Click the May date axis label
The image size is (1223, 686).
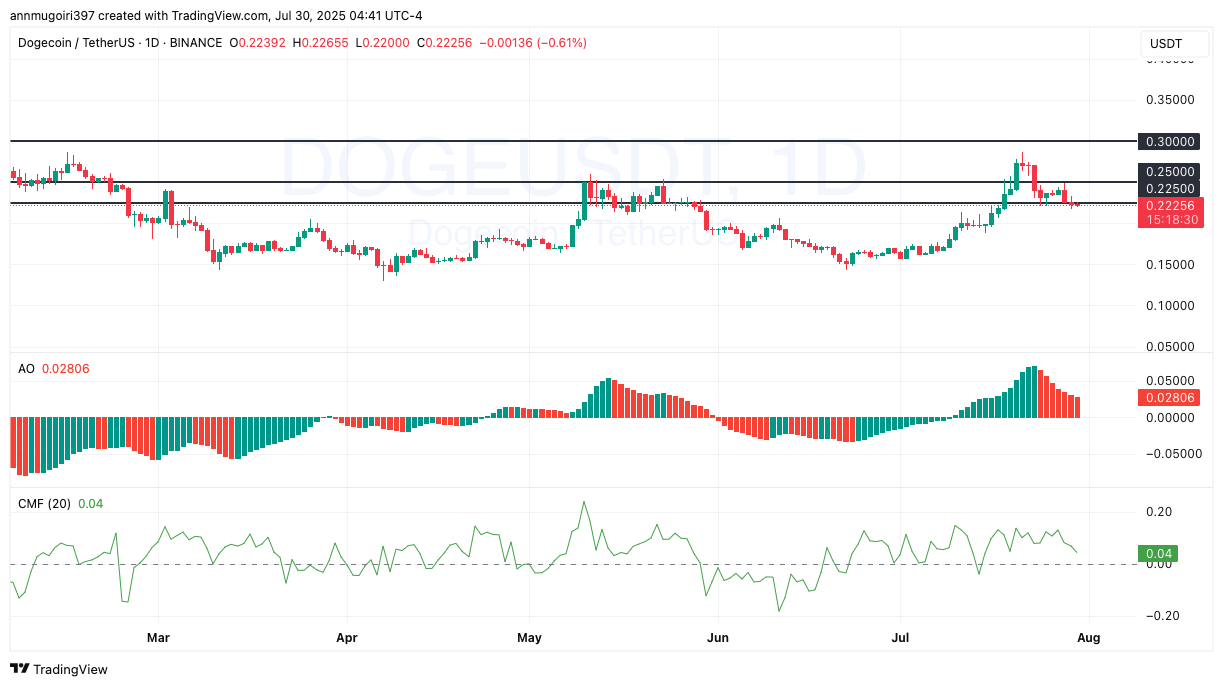[x=529, y=637]
